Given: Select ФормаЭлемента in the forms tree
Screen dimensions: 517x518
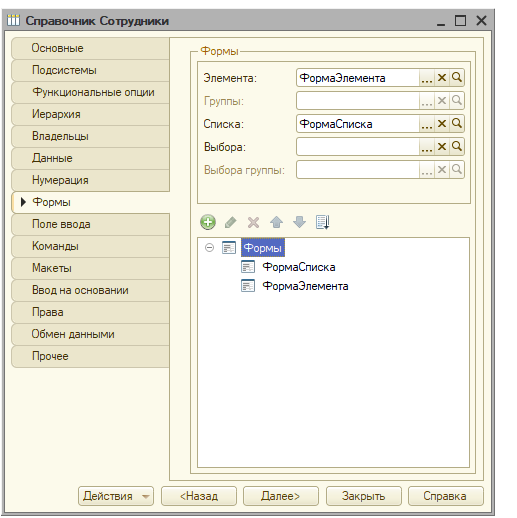Looking at the screenshot, I should (x=305, y=286).
